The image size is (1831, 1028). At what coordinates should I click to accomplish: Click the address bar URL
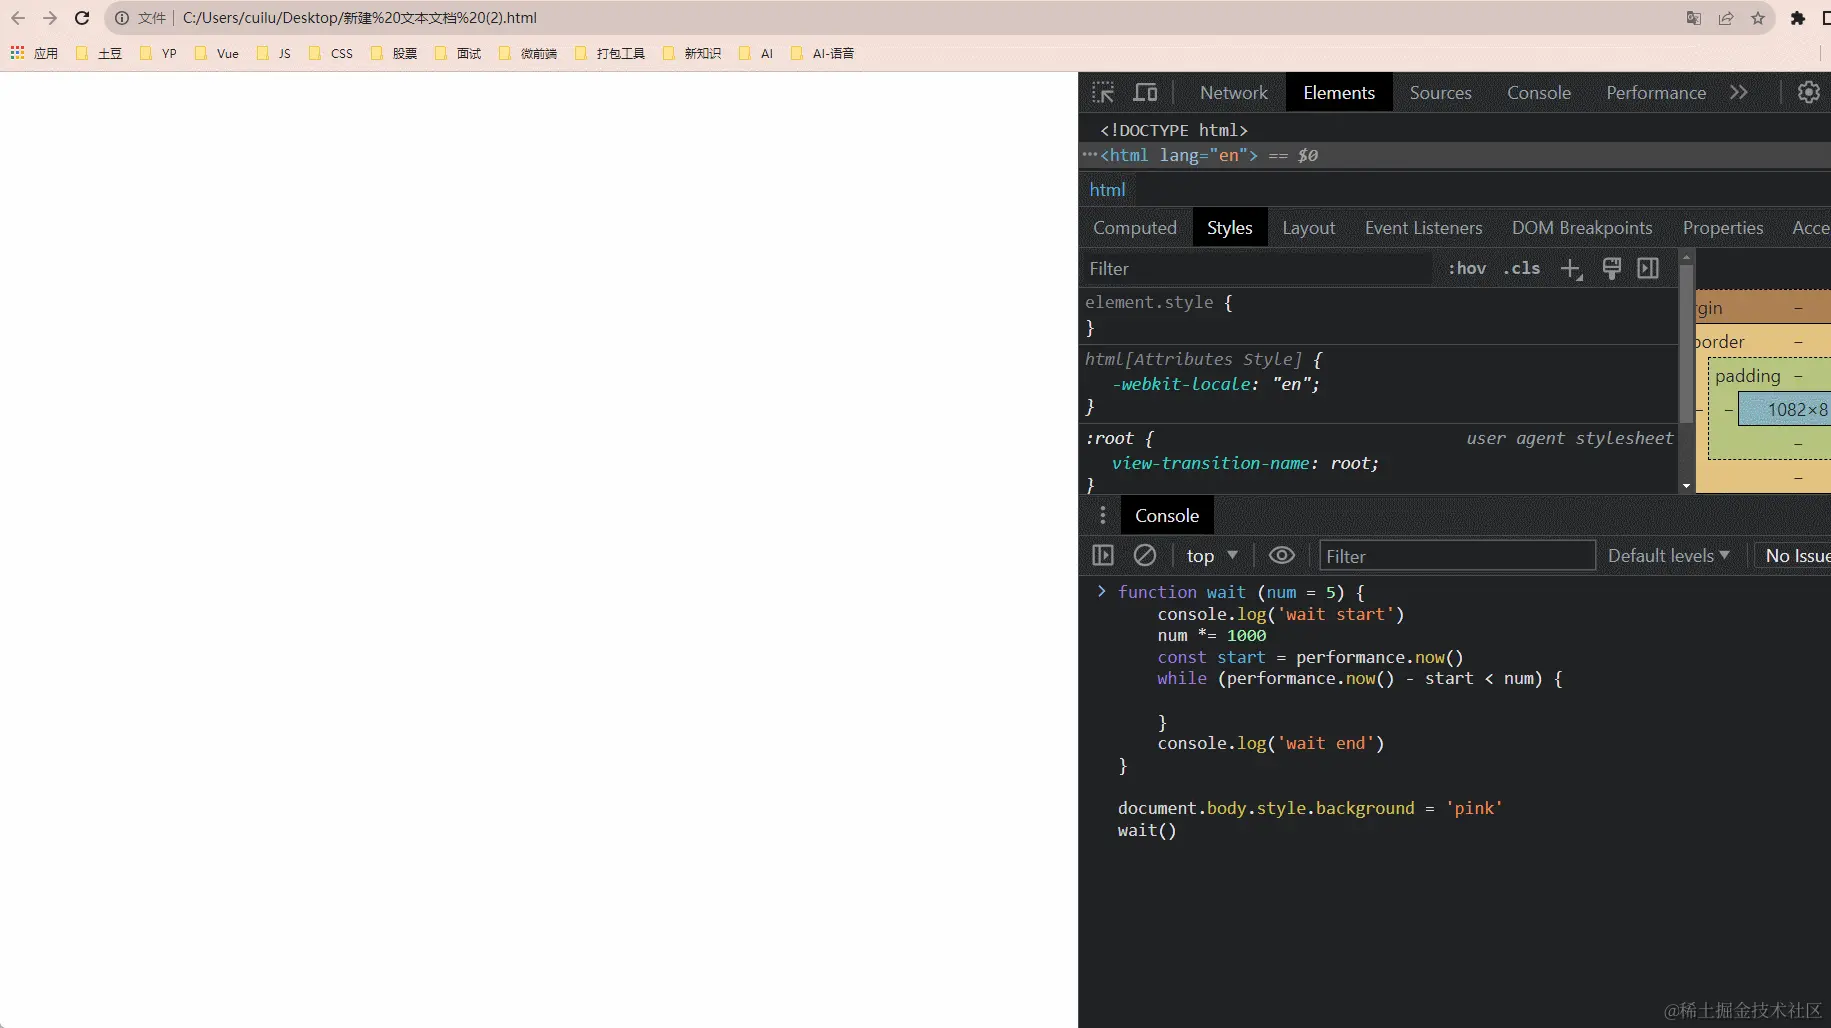pyautogui.click(x=360, y=18)
